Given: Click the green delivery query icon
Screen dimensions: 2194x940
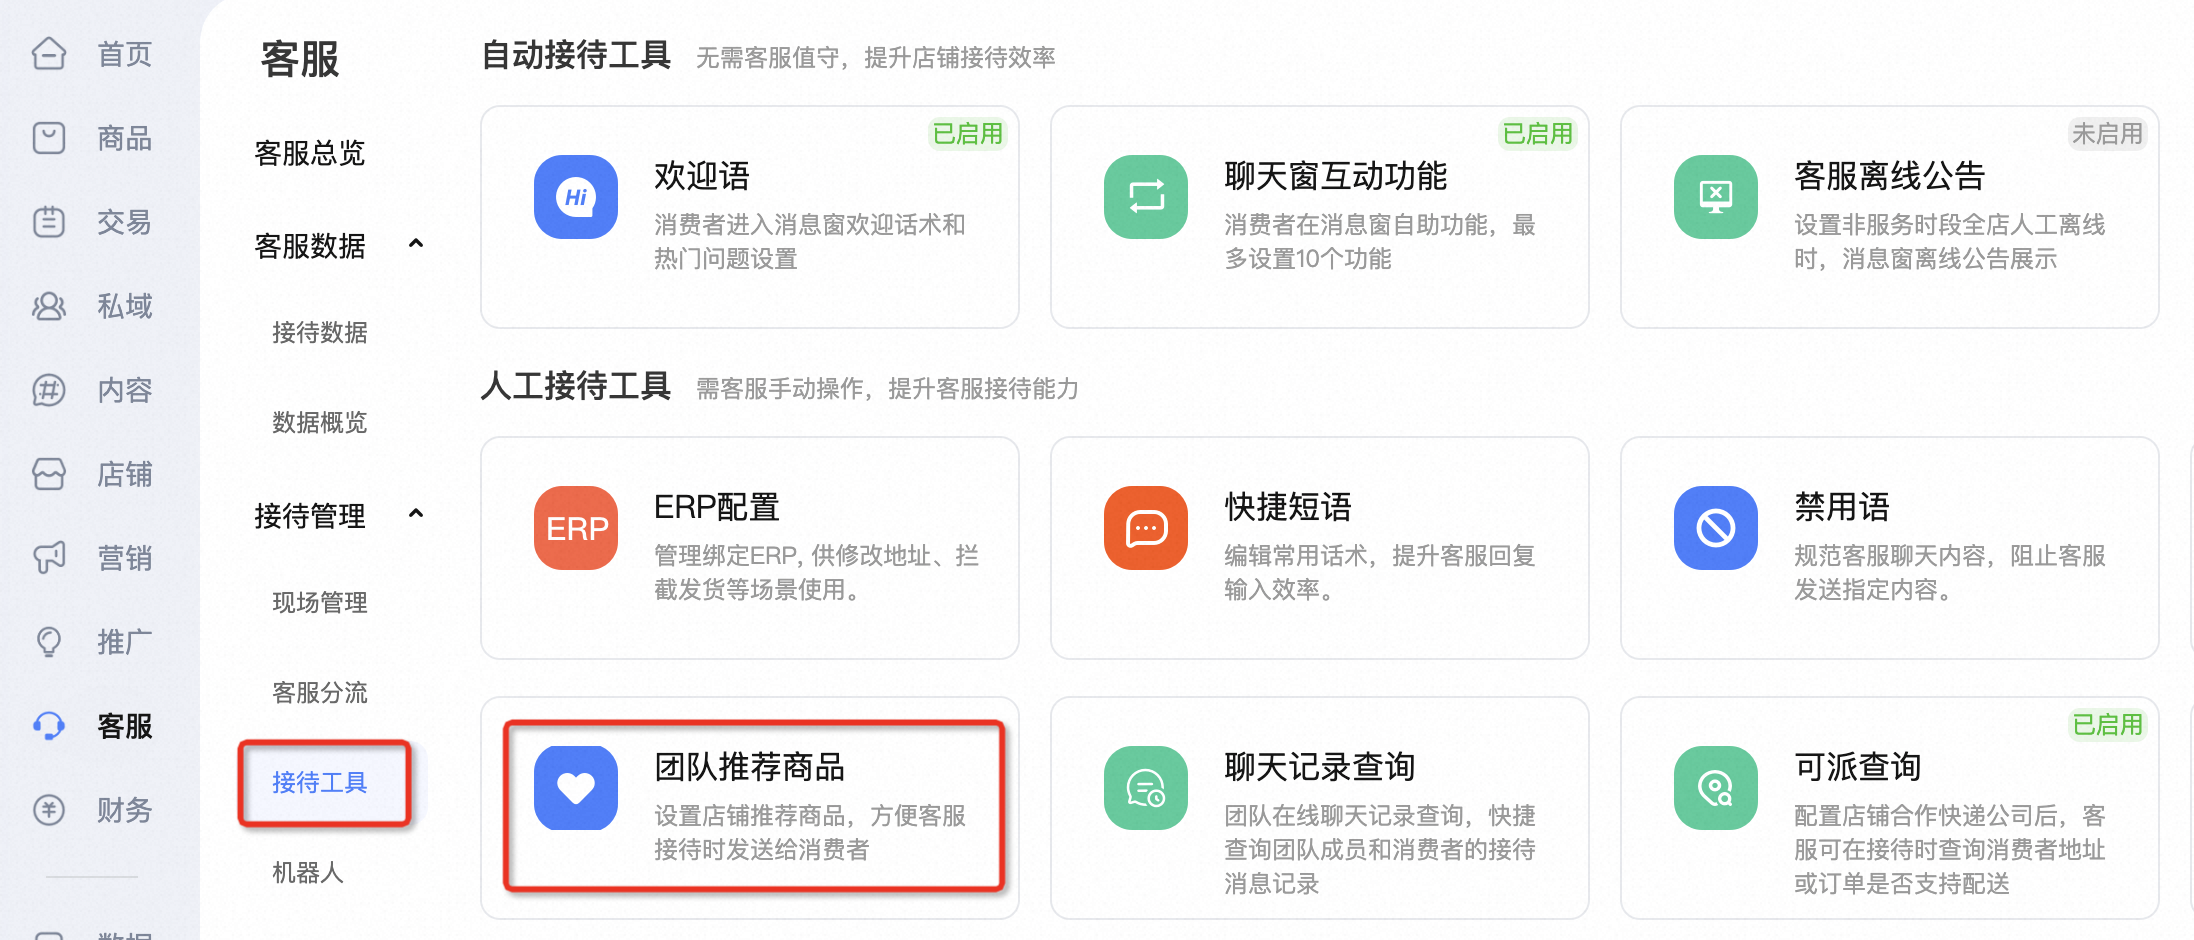Looking at the screenshot, I should coord(1715,788).
